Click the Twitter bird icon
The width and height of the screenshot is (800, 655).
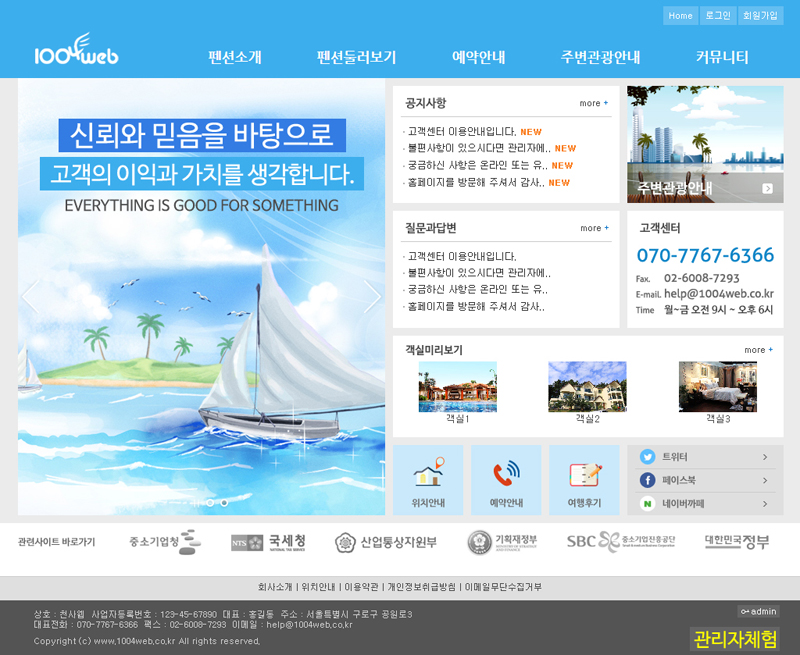[x=647, y=457]
